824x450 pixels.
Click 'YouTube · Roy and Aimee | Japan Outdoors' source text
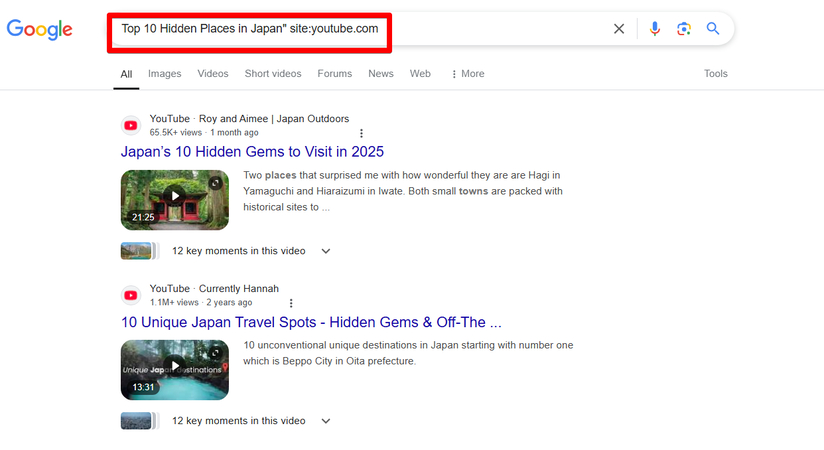[249, 119]
